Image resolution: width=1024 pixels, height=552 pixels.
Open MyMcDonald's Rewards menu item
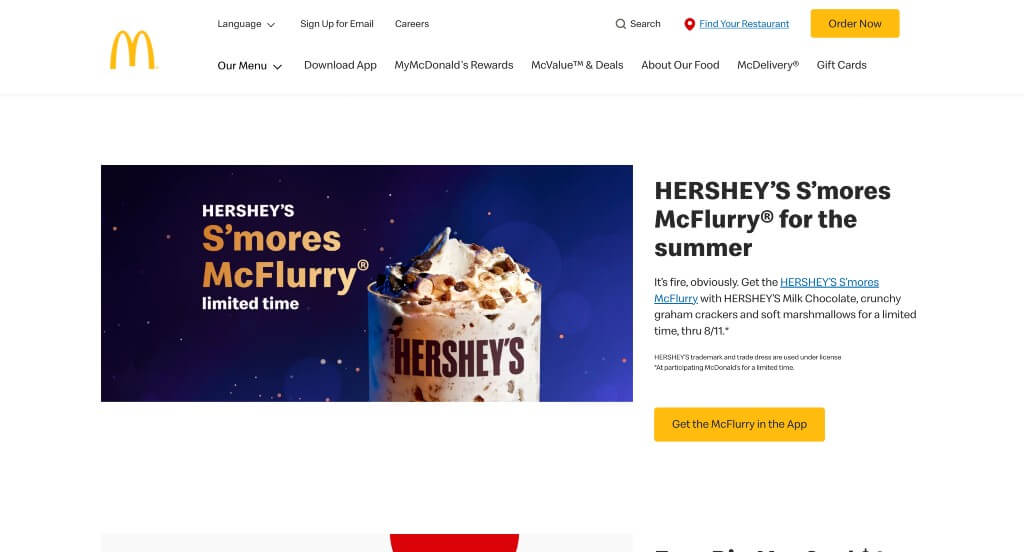coord(454,65)
